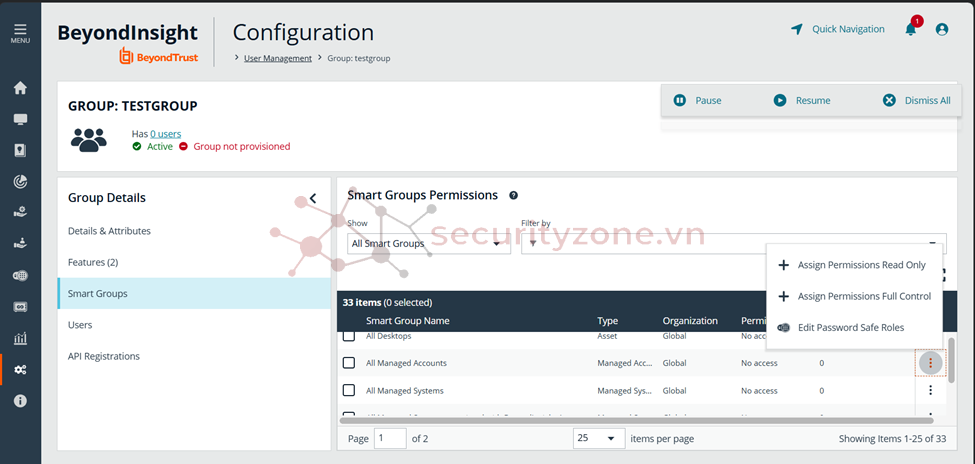Click the User Management breadcrumb link
This screenshot has width=975, height=464.
(x=278, y=58)
